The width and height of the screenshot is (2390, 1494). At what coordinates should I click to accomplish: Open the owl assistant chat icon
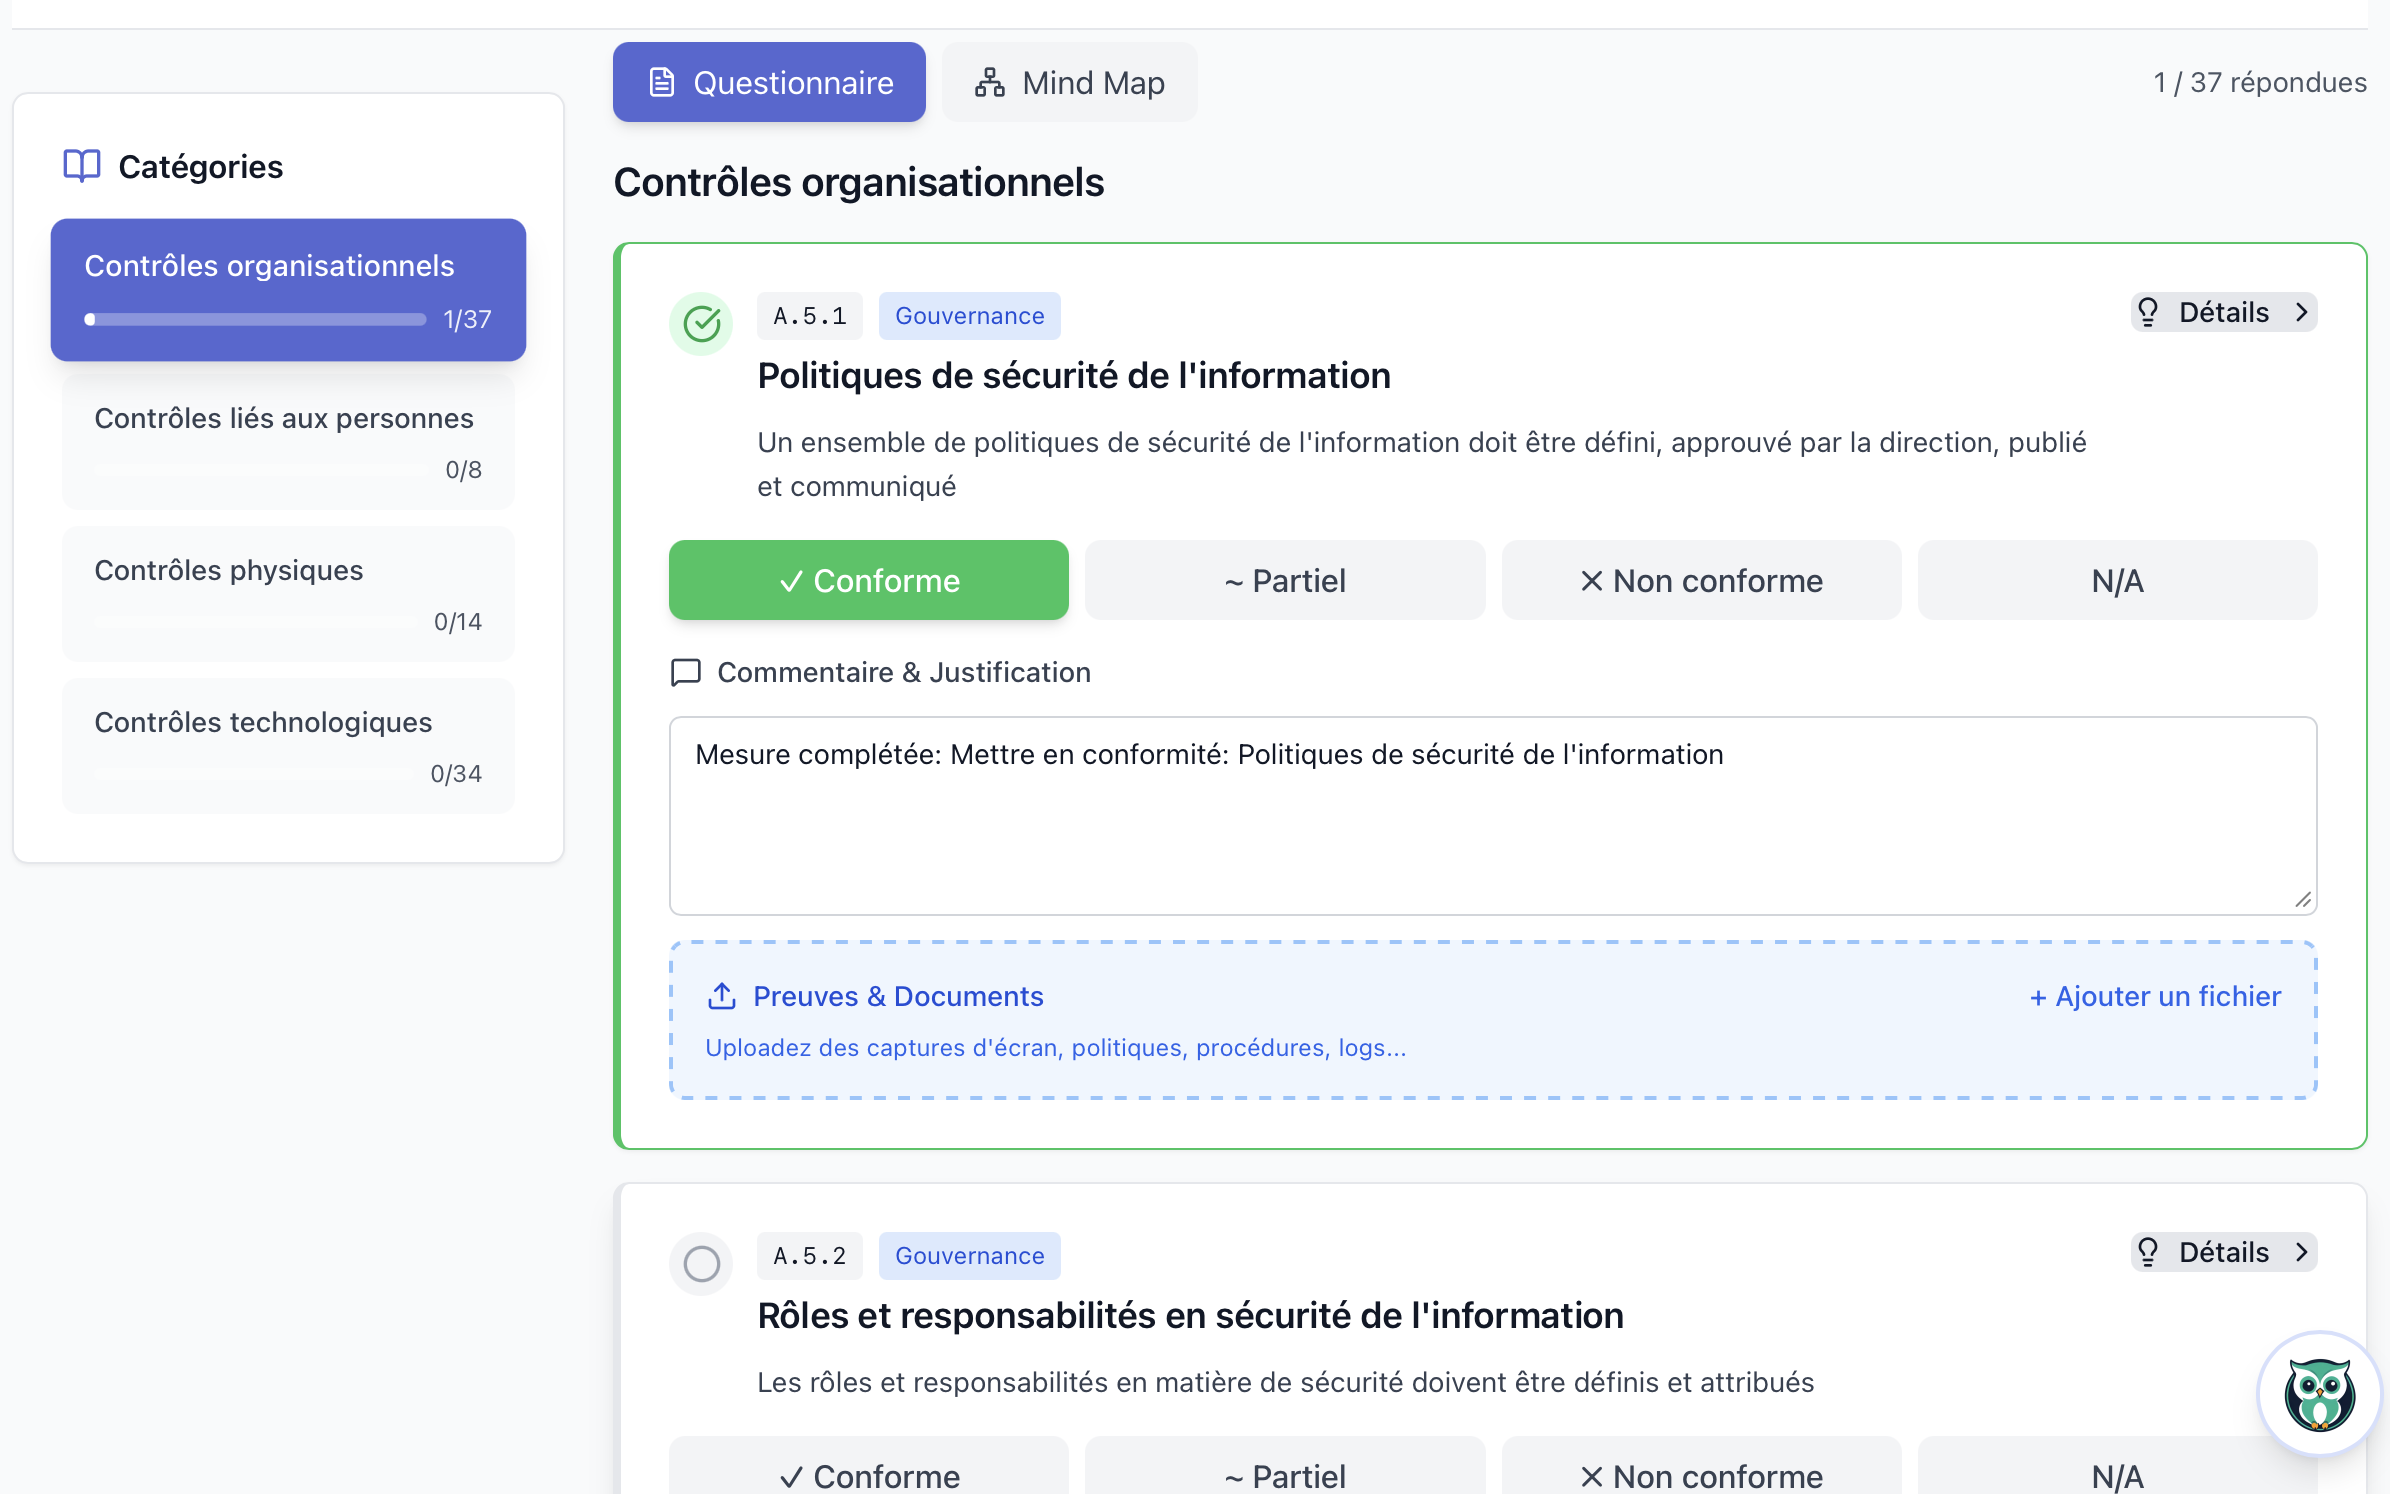(2319, 1393)
